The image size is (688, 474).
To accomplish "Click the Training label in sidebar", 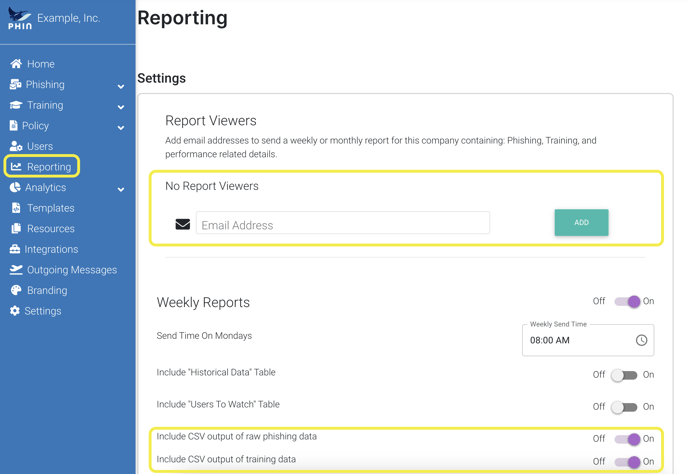I will click(x=45, y=105).
